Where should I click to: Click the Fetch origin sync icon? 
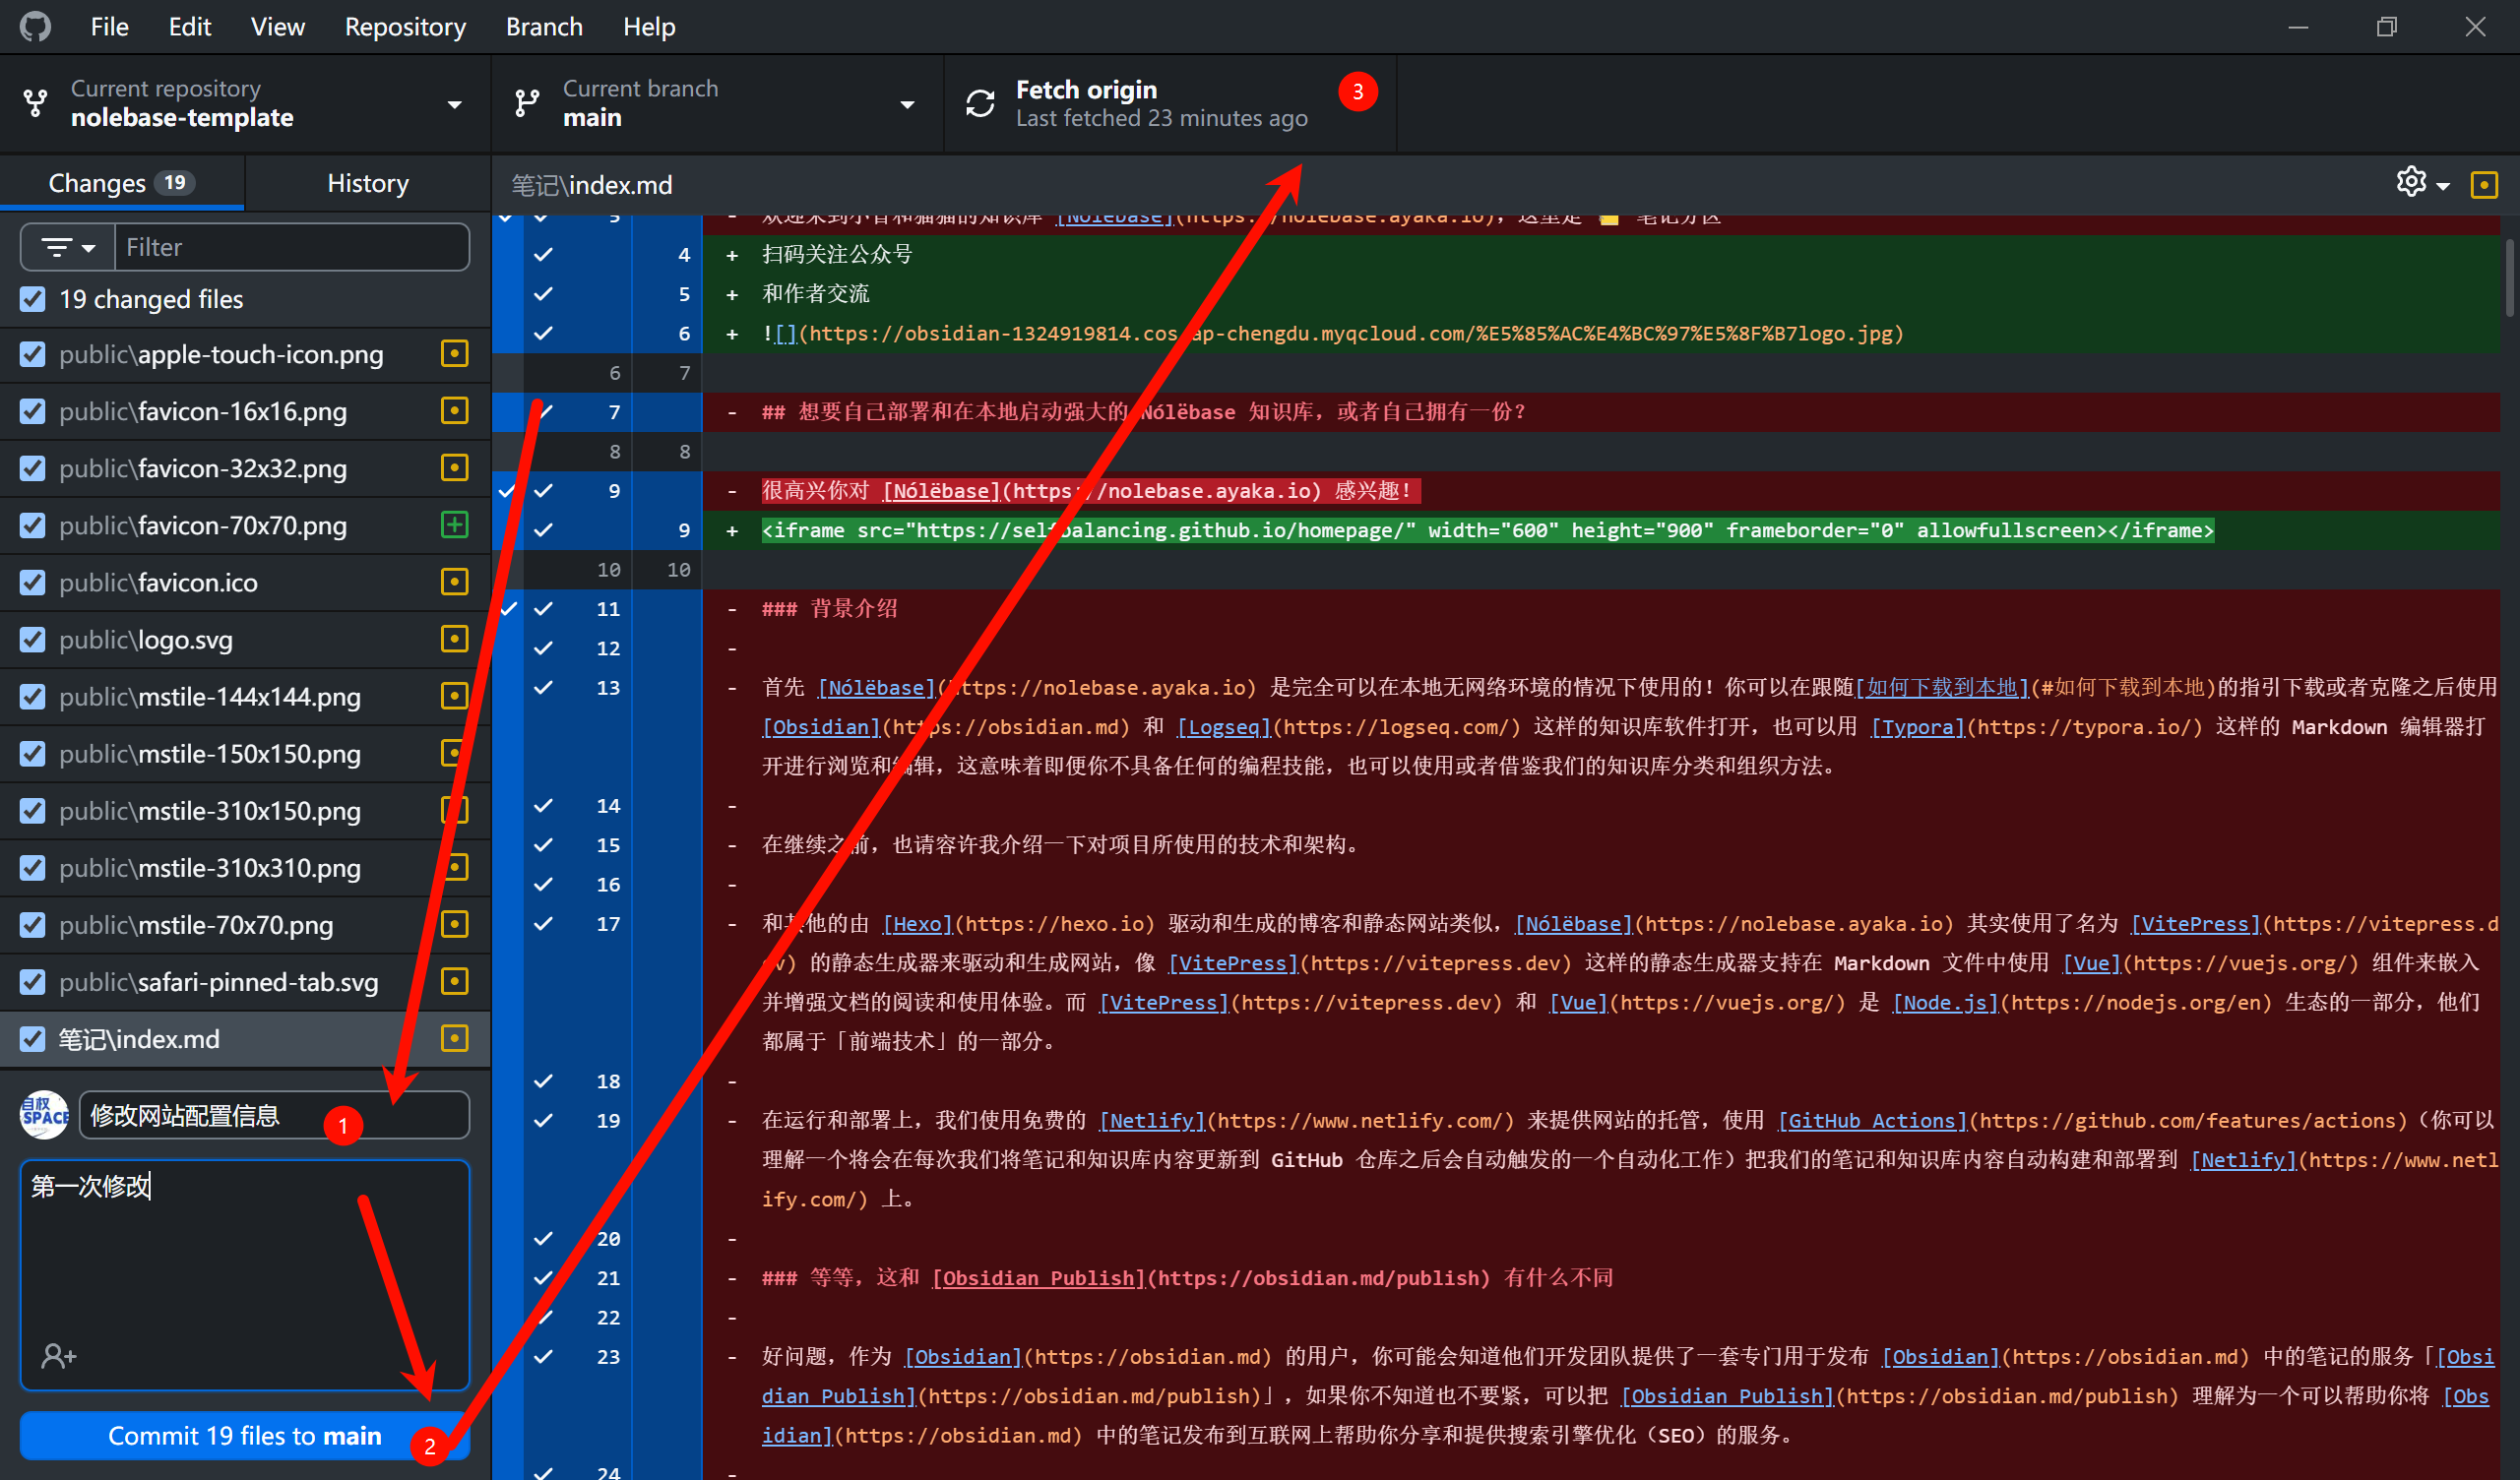pyautogui.click(x=980, y=103)
